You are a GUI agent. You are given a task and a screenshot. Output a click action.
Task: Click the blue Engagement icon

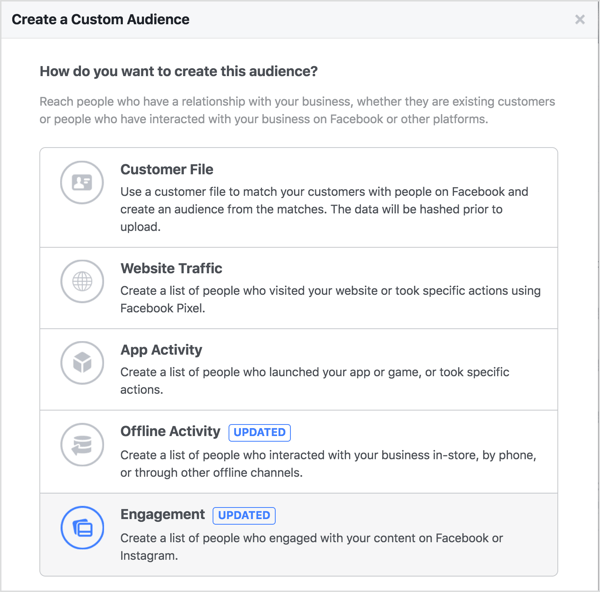(82, 528)
